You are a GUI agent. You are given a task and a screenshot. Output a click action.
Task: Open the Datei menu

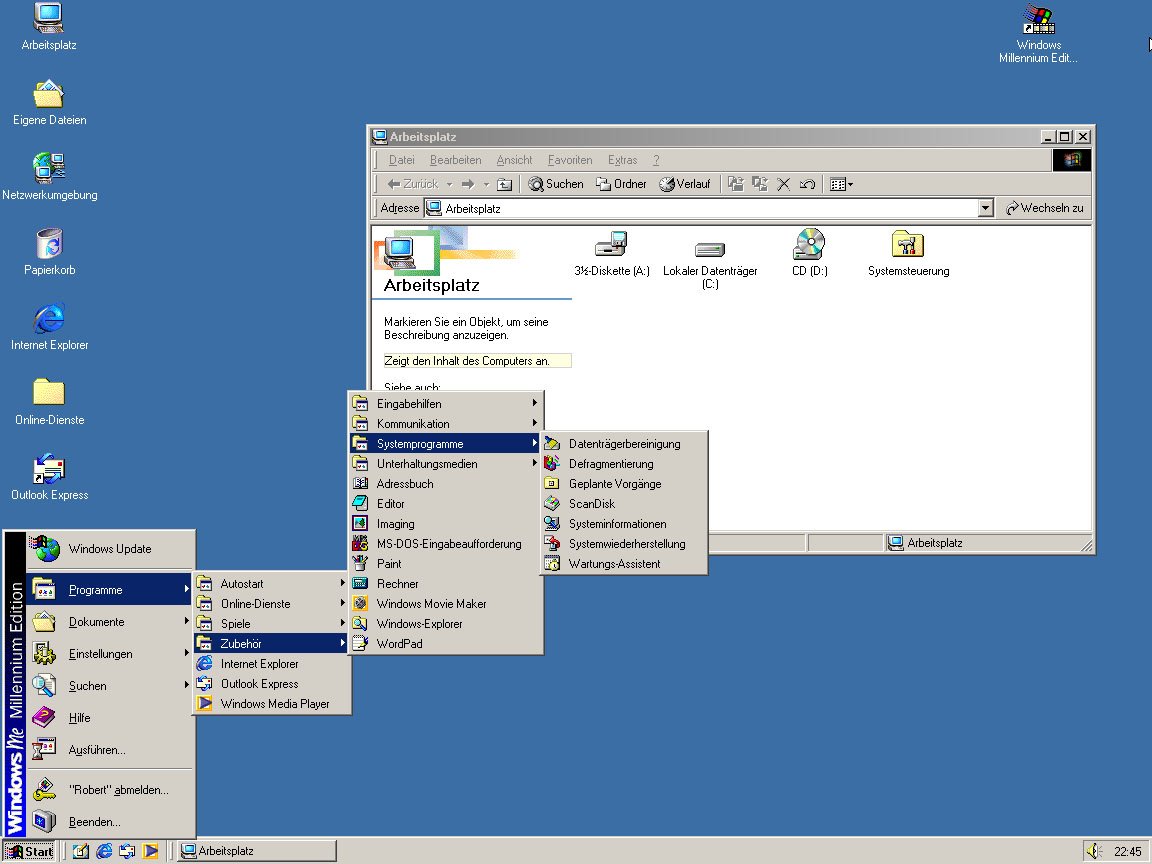coord(401,160)
